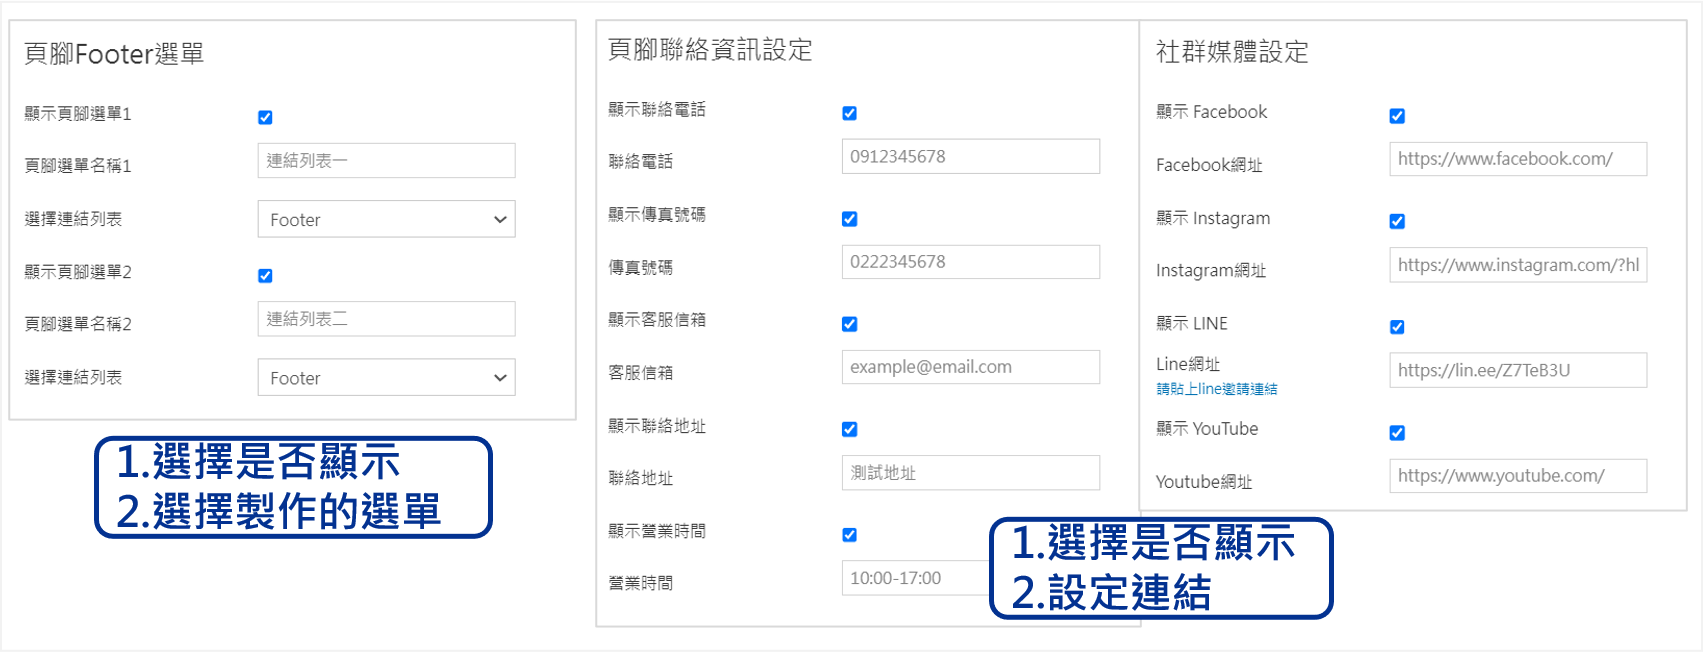
Task: Disable the 顯示 Facebook checkbox
Action: point(1397,116)
